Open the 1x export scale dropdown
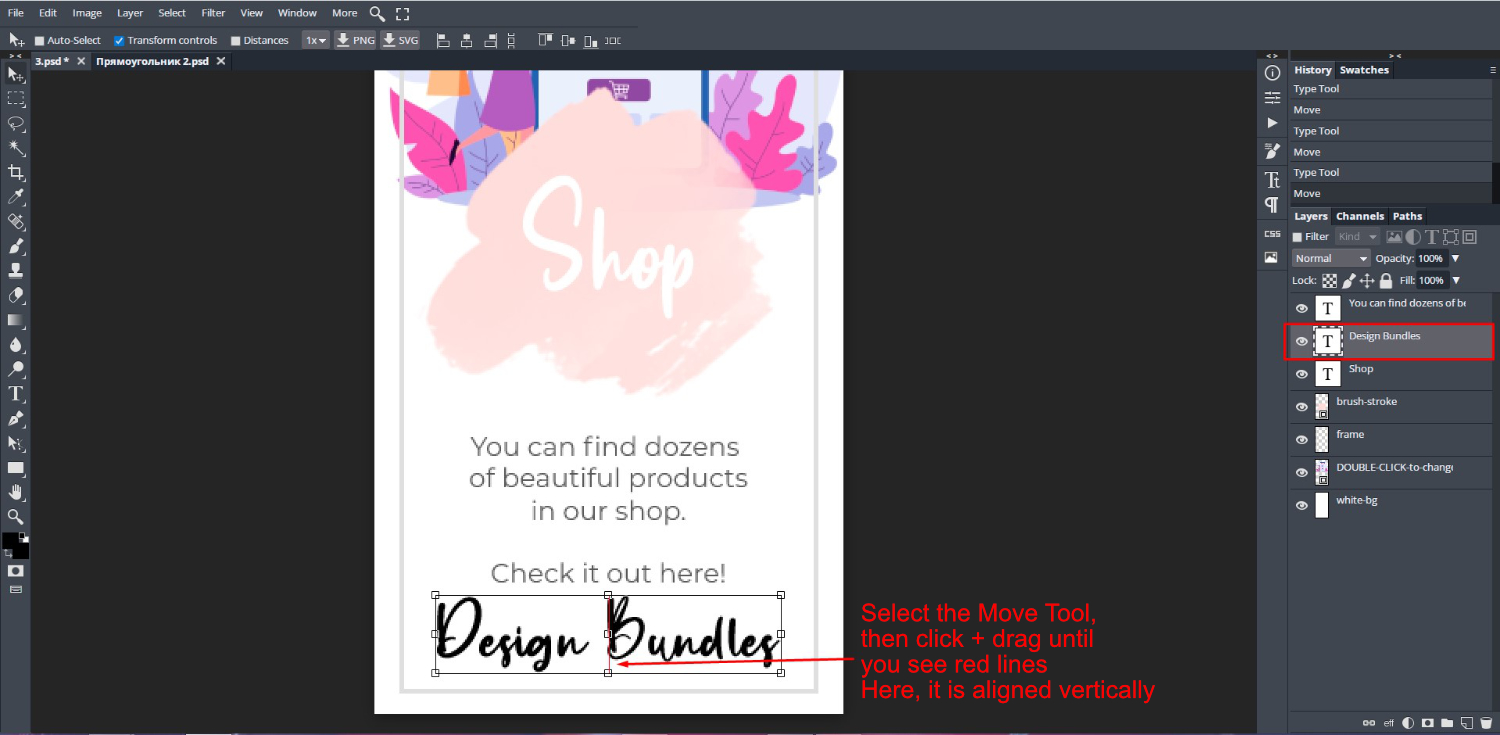This screenshot has height=735, width=1500. (315, 41)
